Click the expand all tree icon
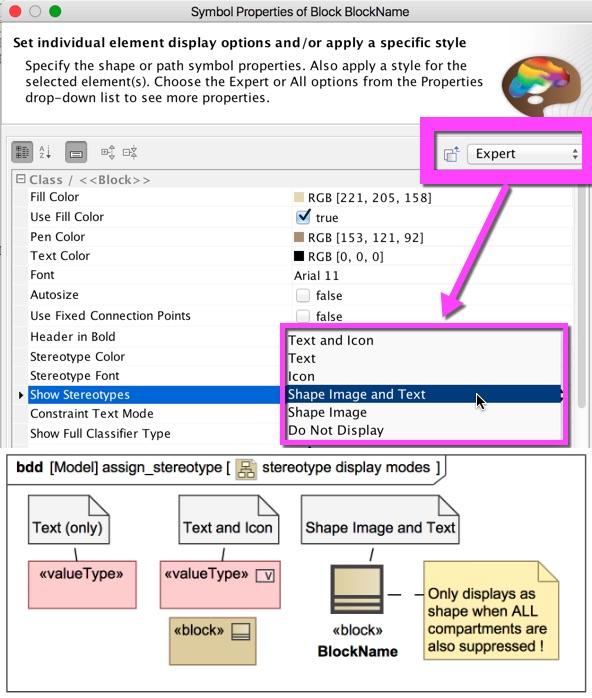The height and width of the screenshot is (698, 592). pyautogui.click(x=108, y=153)
